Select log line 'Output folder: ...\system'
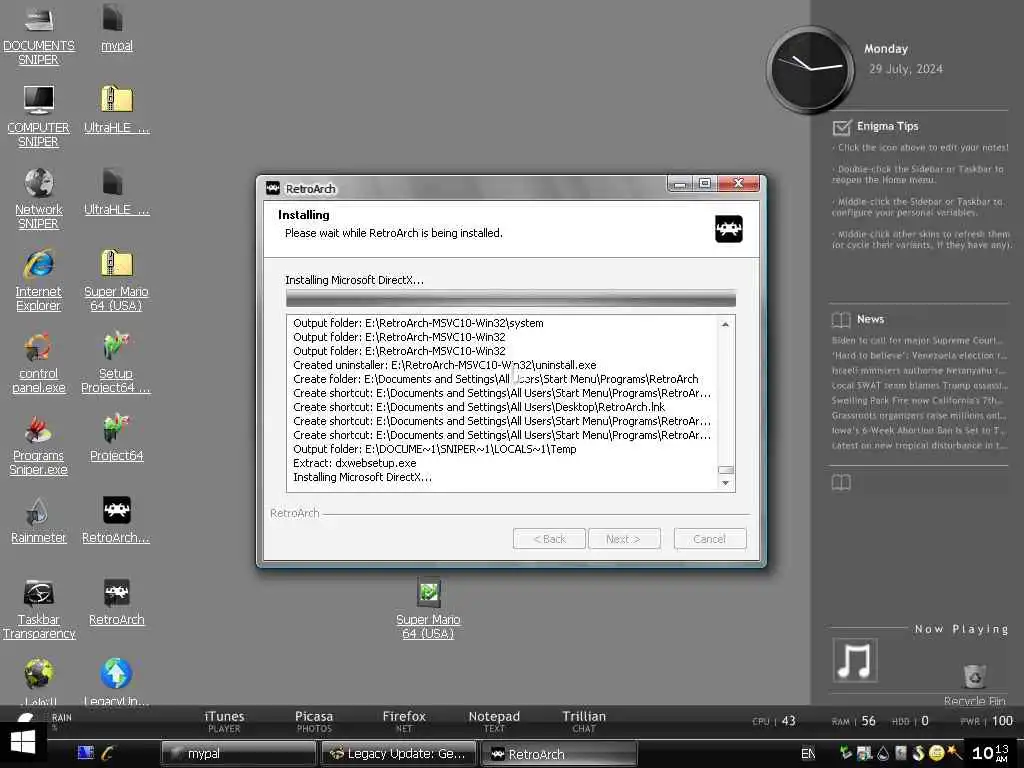The image size is (1024, 768). click(x=418, y=323)
